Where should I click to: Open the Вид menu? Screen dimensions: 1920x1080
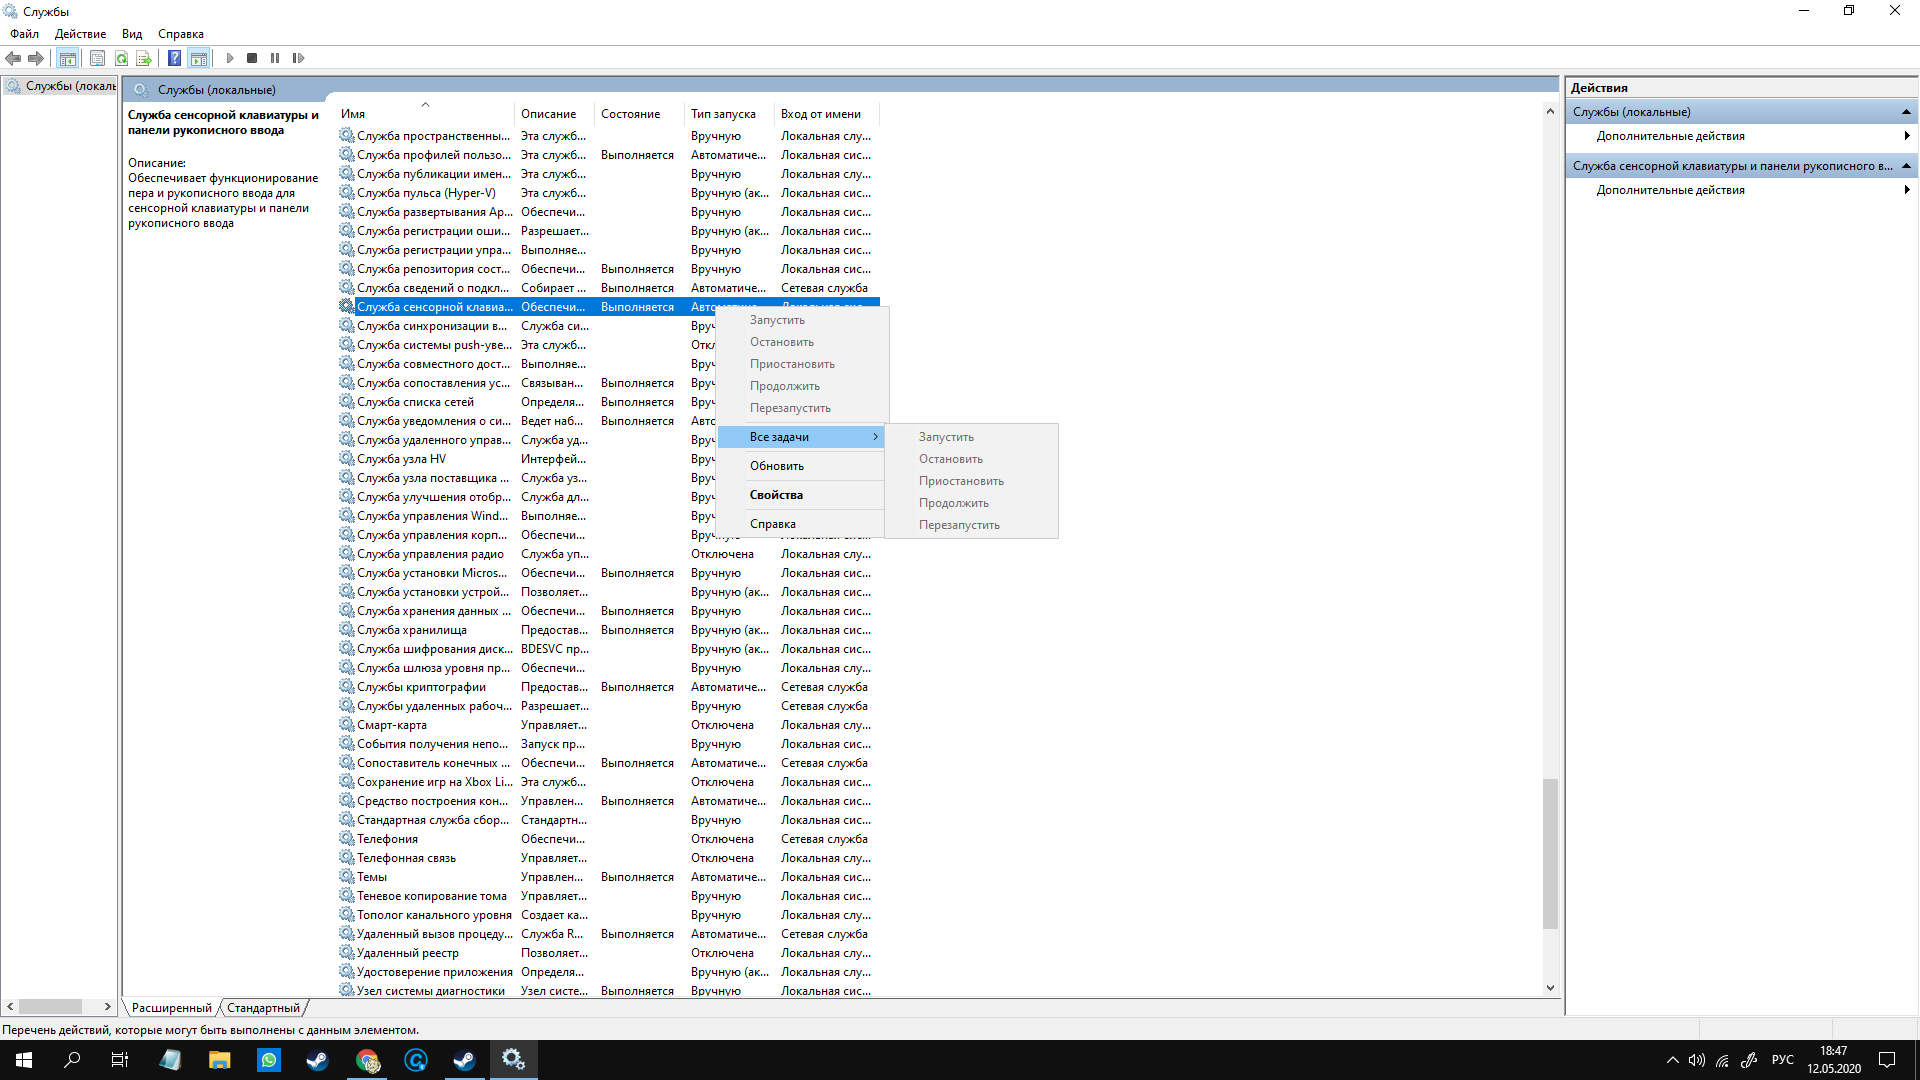132,34
